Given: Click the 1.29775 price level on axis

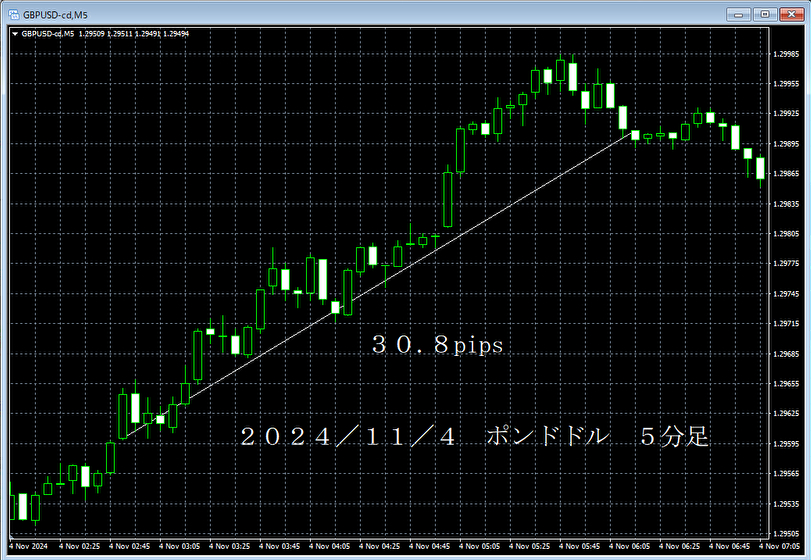Looking at the screenshot, I should [x=787, y=264].
